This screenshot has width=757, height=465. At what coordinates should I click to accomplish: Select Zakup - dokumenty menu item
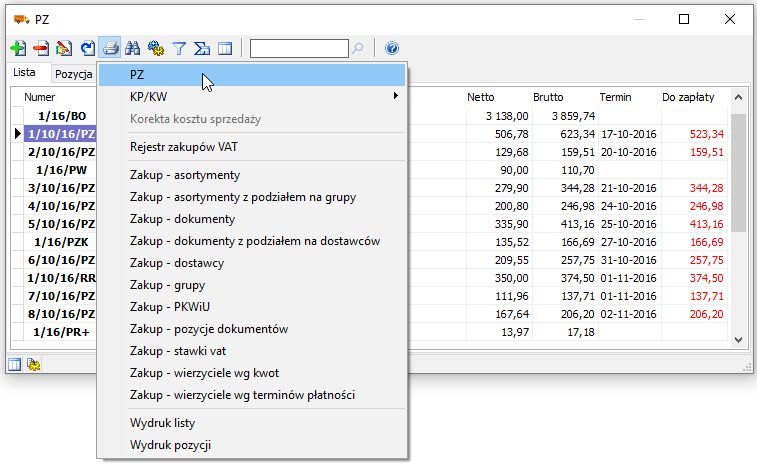point(252,219)
